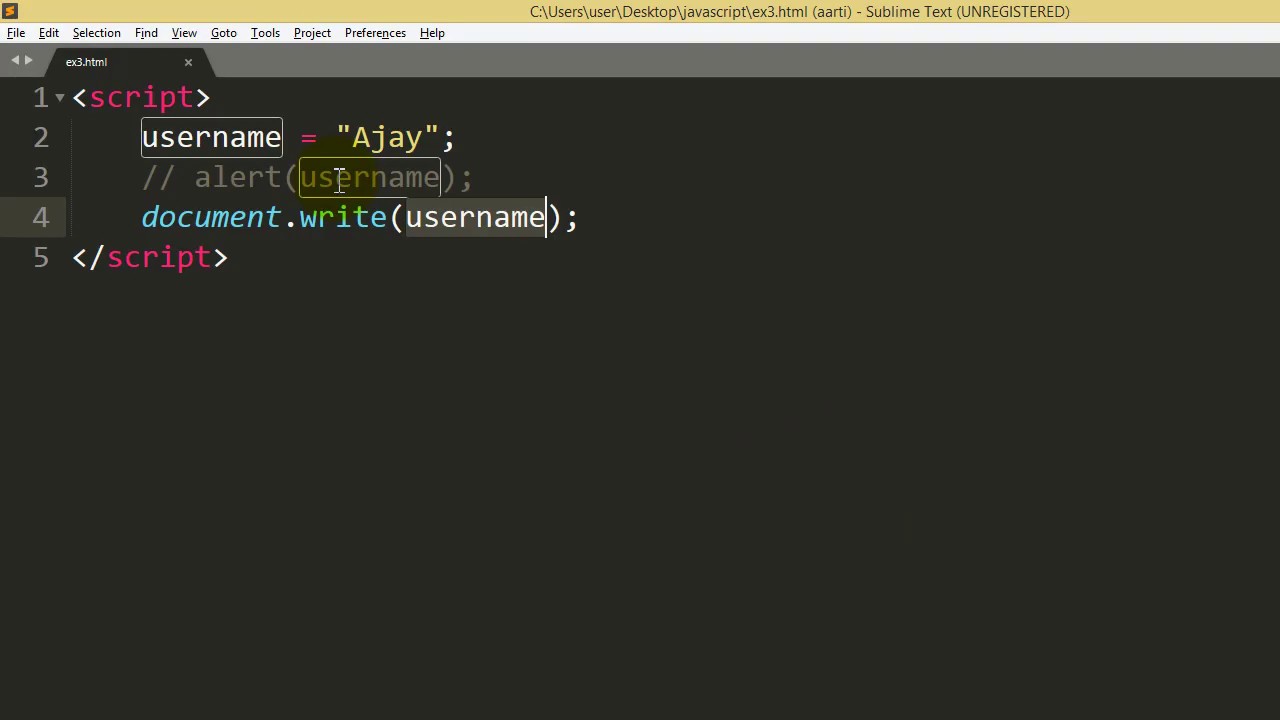
Task: Click the commented alert word on line 3
Action: coord(238,177)
